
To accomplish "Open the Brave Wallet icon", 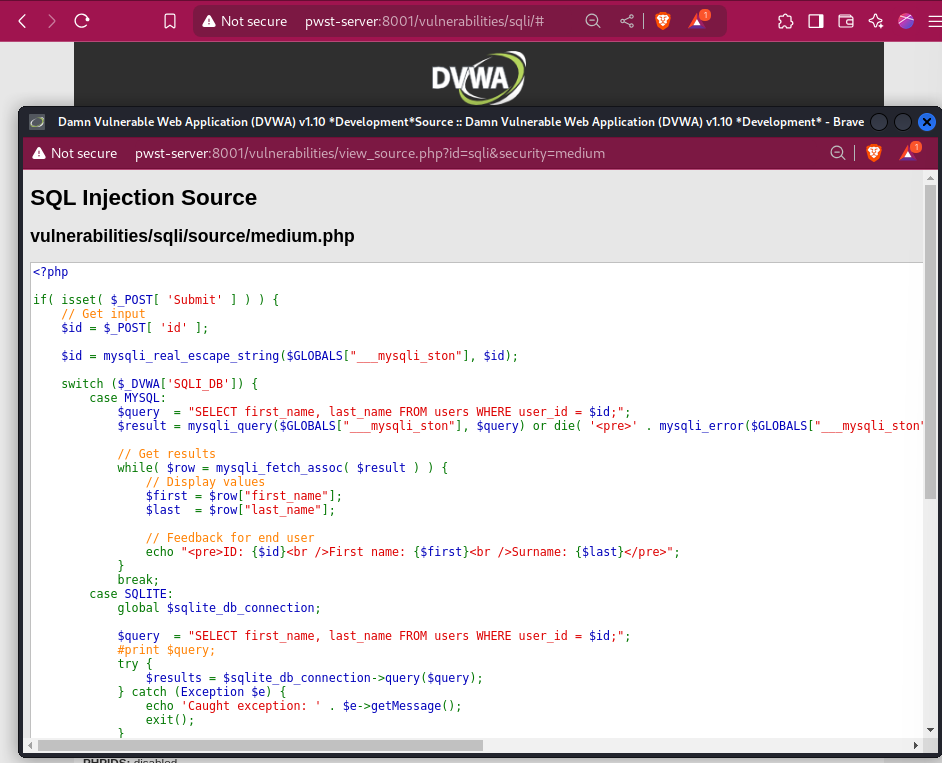I will pyautogui.click(x=846, y=21).
